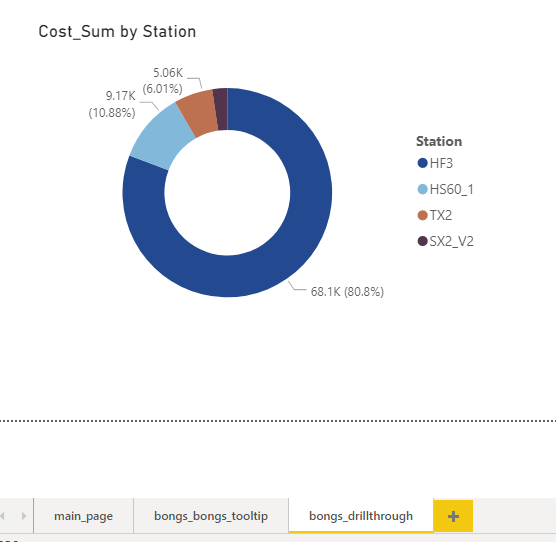Select the thin dark SX2_V2 donut slice
Viewport: 556px width, 542px height.
pyautogui.click(x=221, y=109)
